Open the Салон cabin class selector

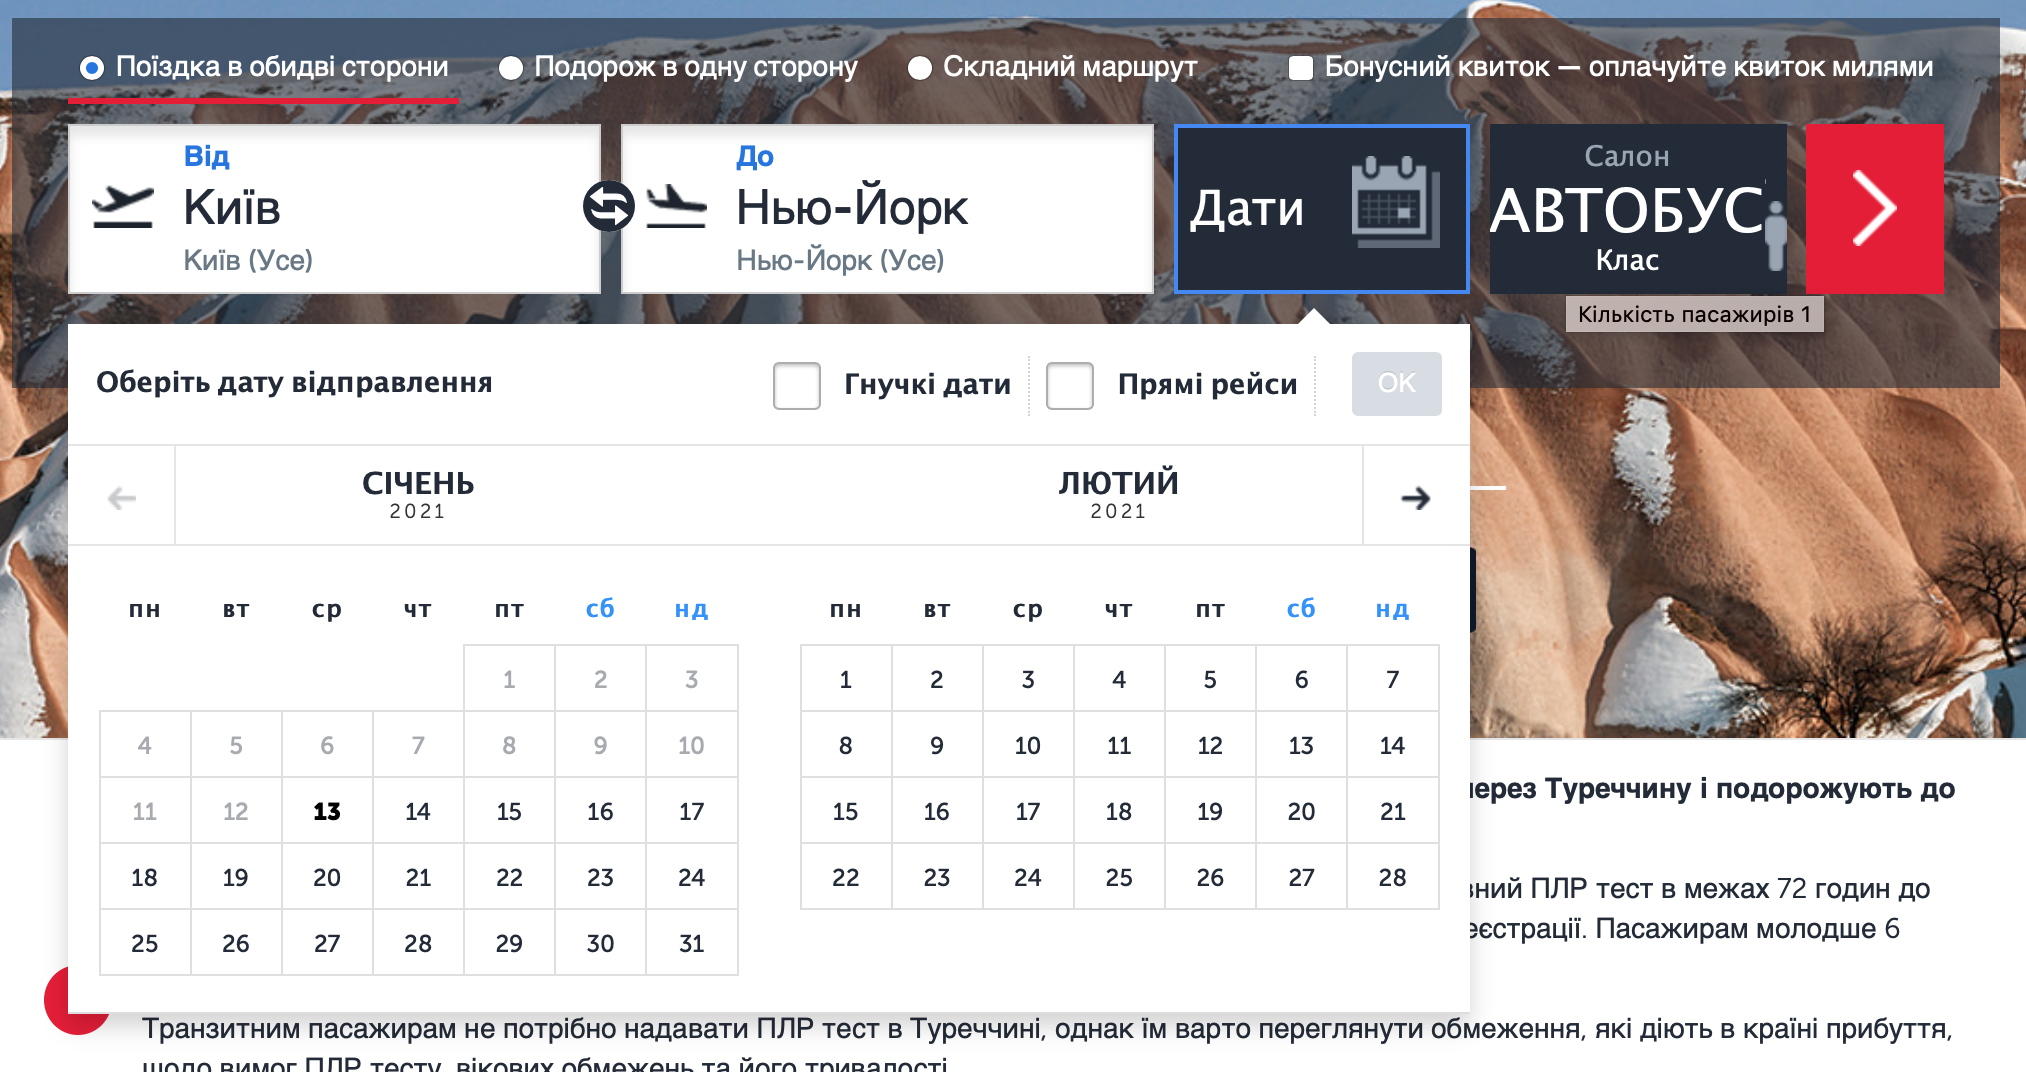1628,208
